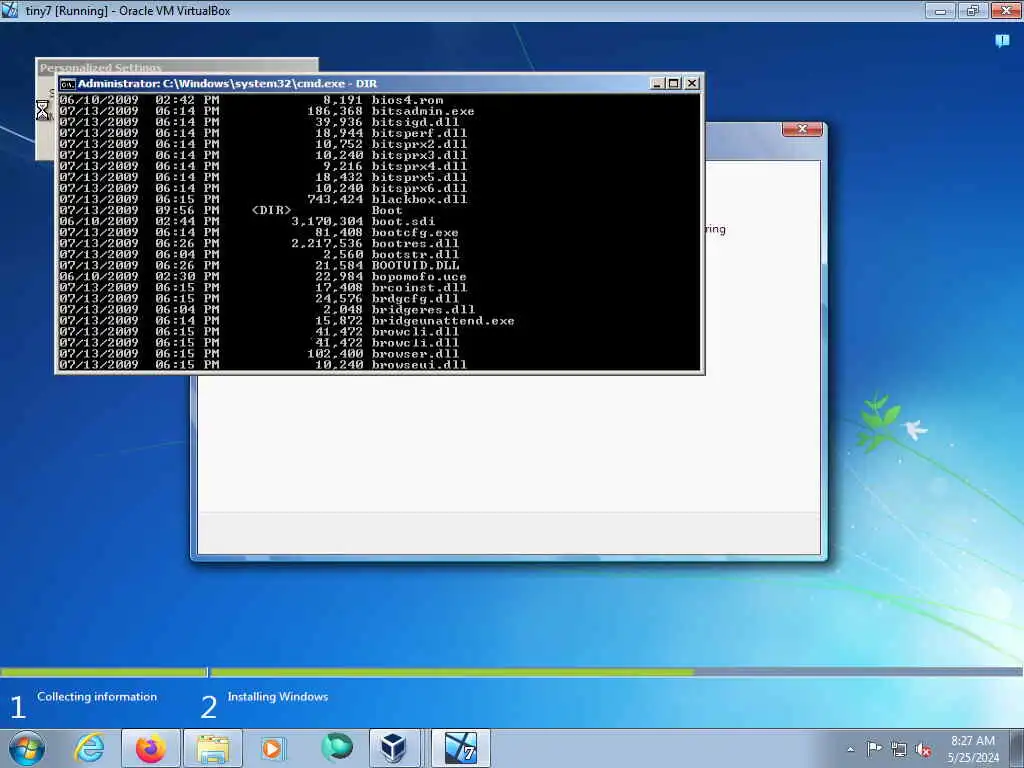This screenshot has width=1024, height=768.
Task: Launch Internet Explorer from the taskbar
Action: [x=89, y=748]
